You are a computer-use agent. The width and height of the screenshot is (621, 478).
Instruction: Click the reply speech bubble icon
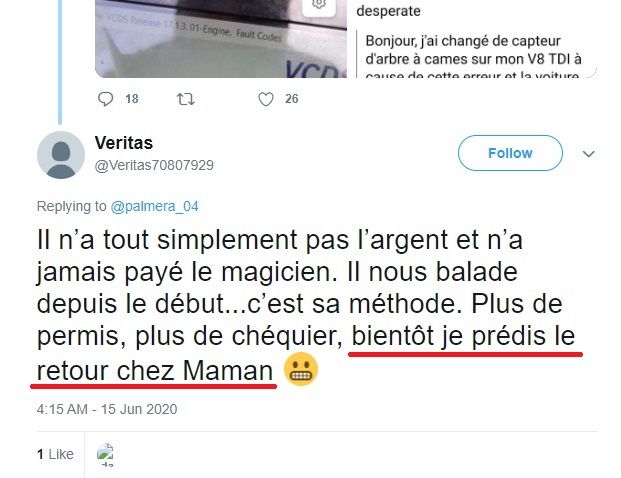[x=105, y=99]
